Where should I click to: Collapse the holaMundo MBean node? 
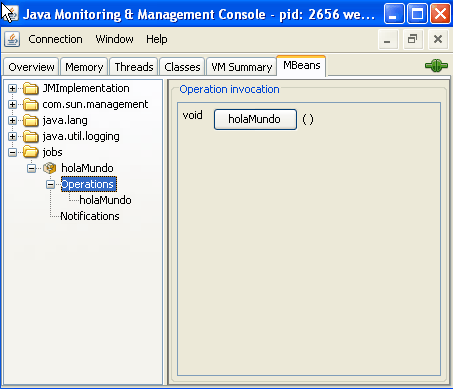pyautogui.click(x=31, y=168)
